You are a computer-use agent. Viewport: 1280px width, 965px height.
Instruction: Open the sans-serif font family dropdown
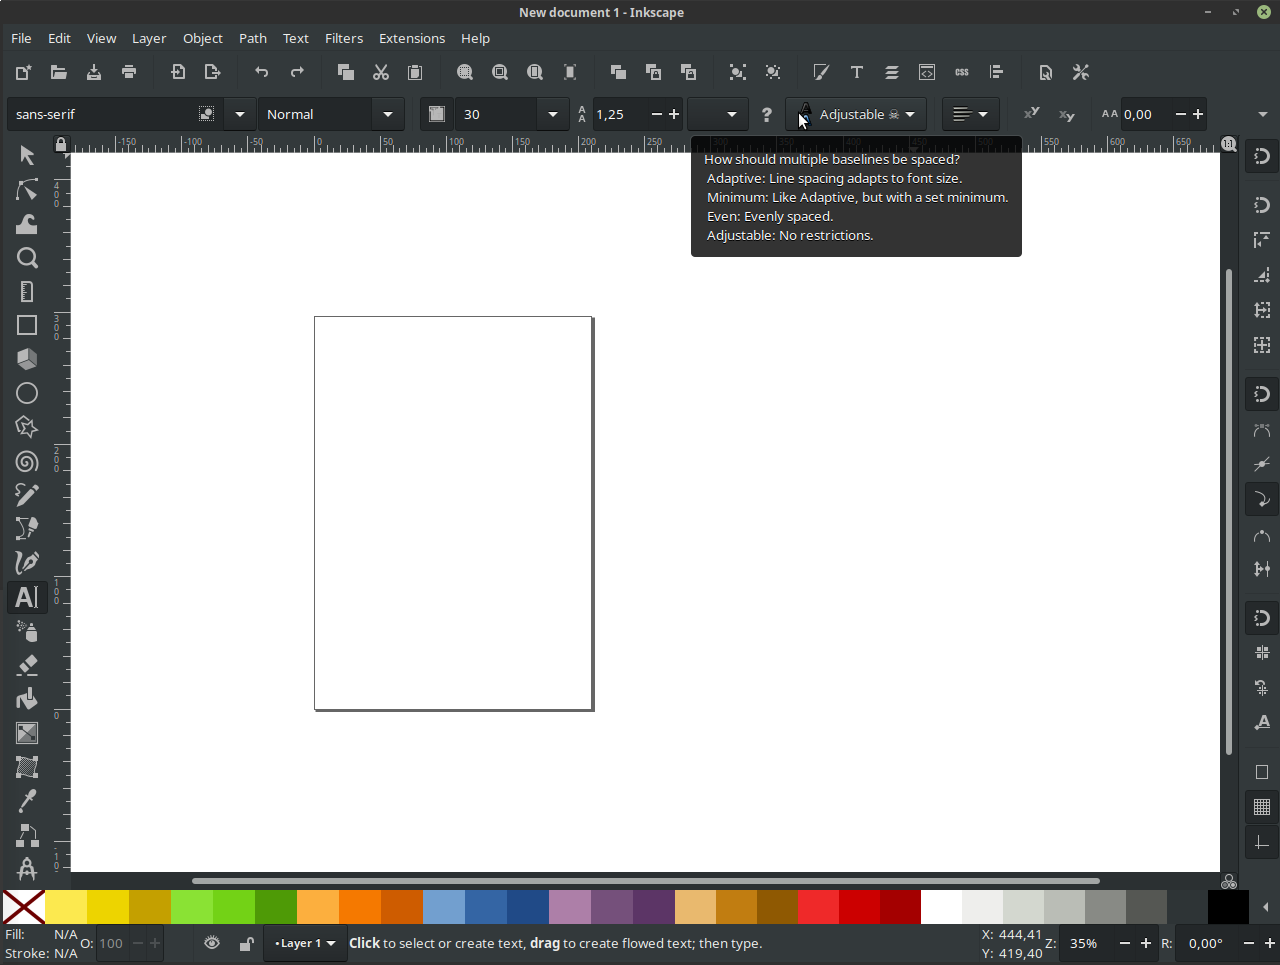point(240,115)
